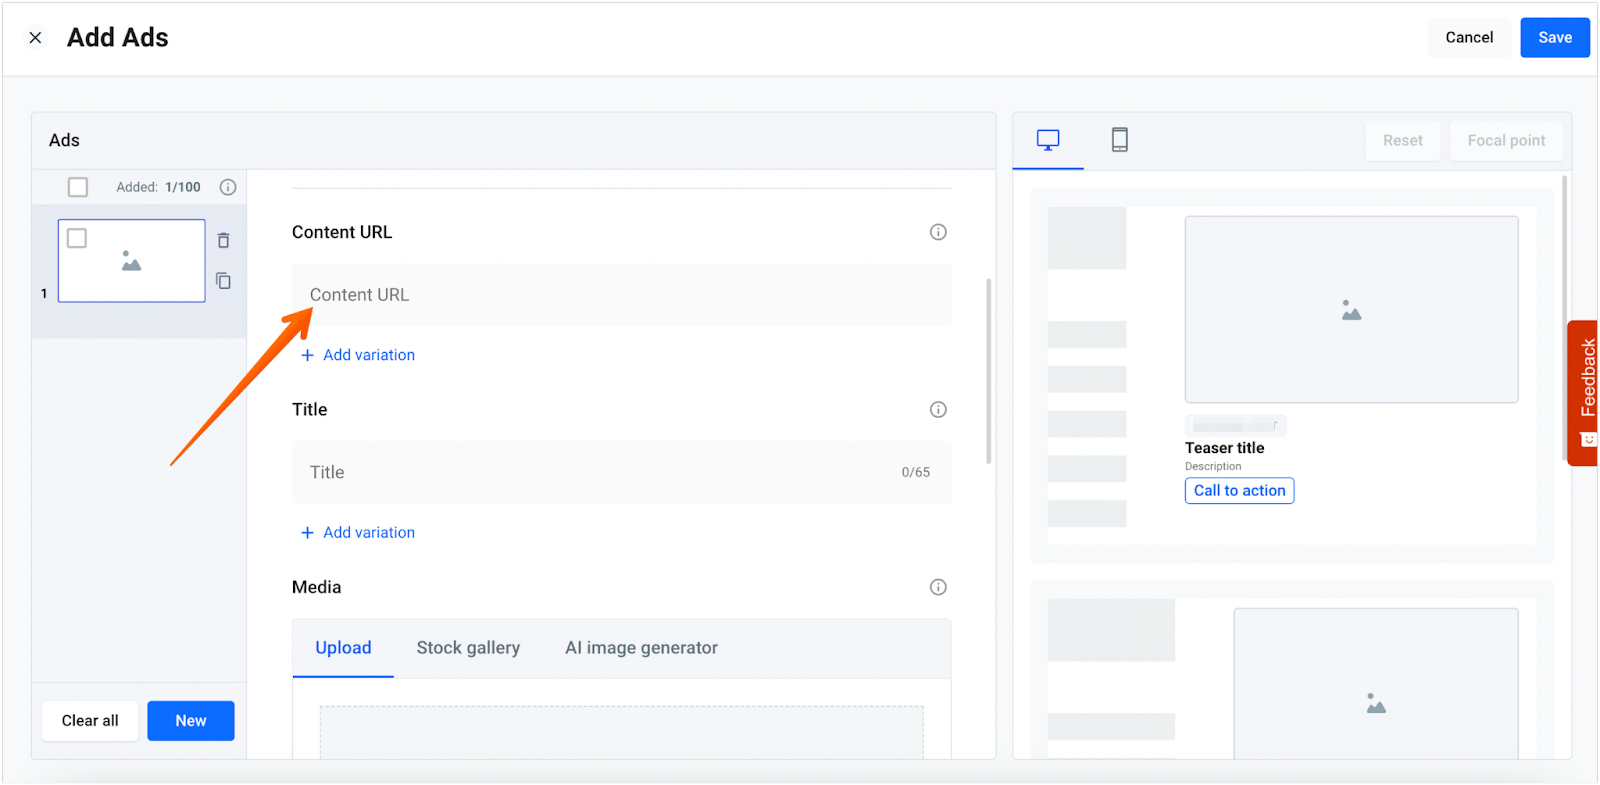Viewport: 1600px width, 785px height.
Task: Toggle the select-all ads checkbox
Action: click(78, 187)
